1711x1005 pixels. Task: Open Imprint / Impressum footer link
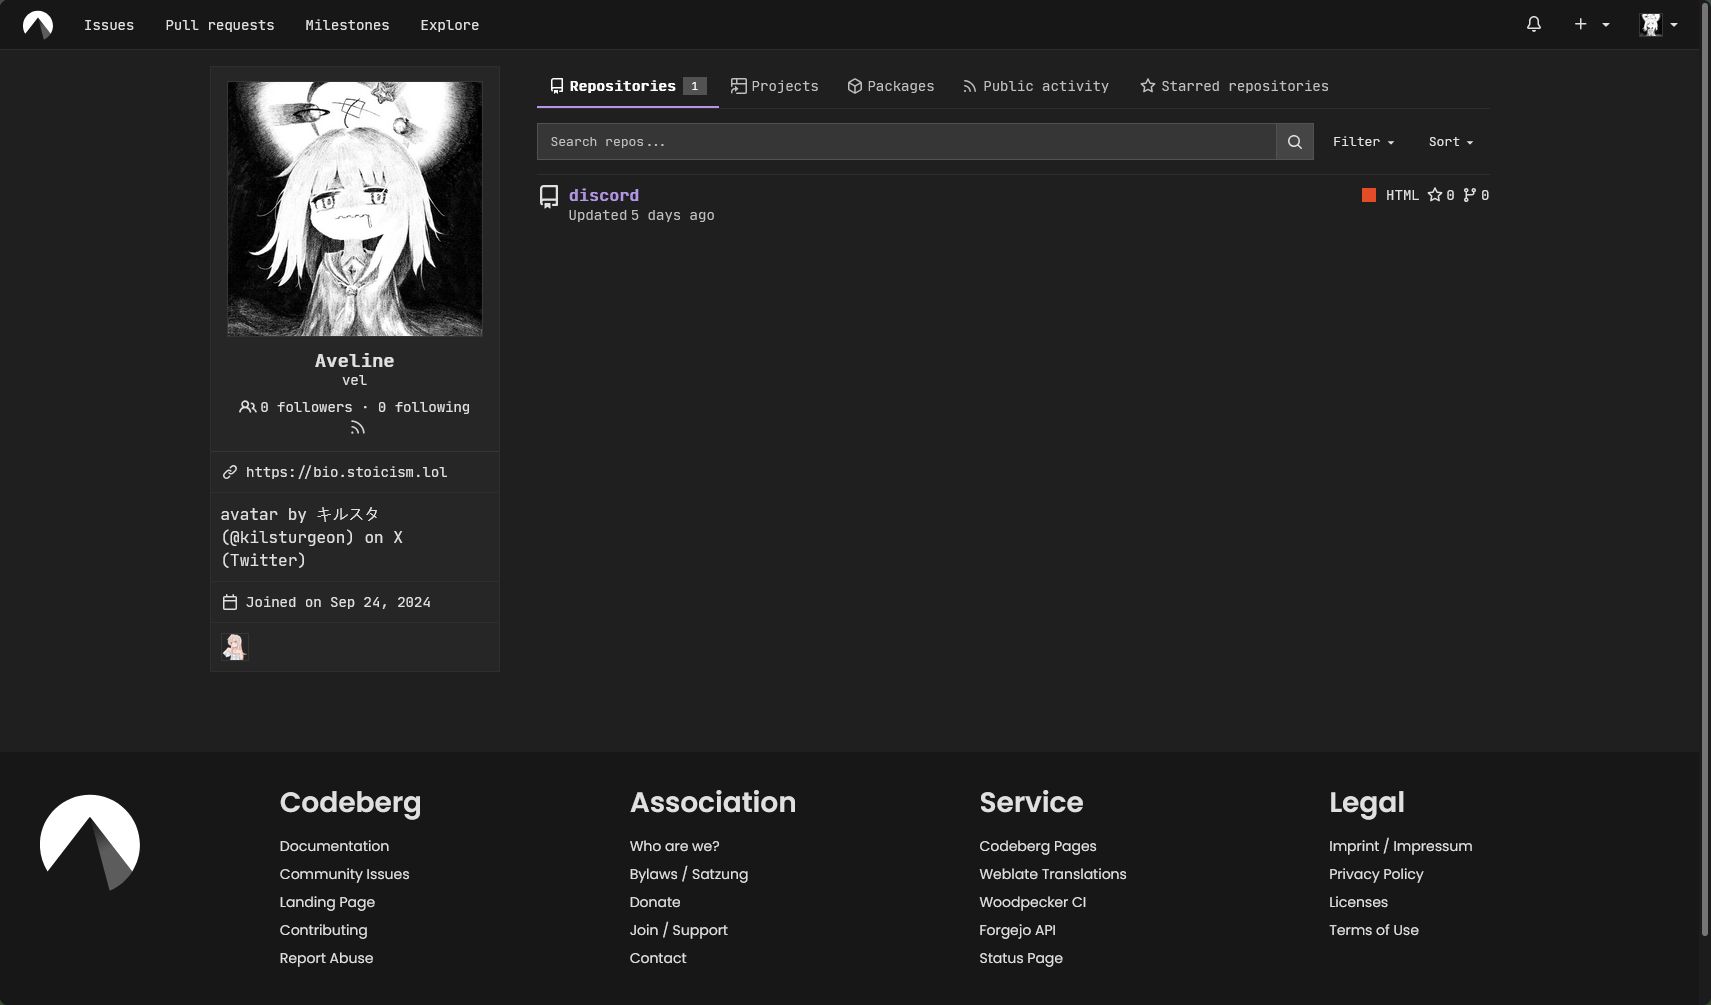[x=1400, y=846]
